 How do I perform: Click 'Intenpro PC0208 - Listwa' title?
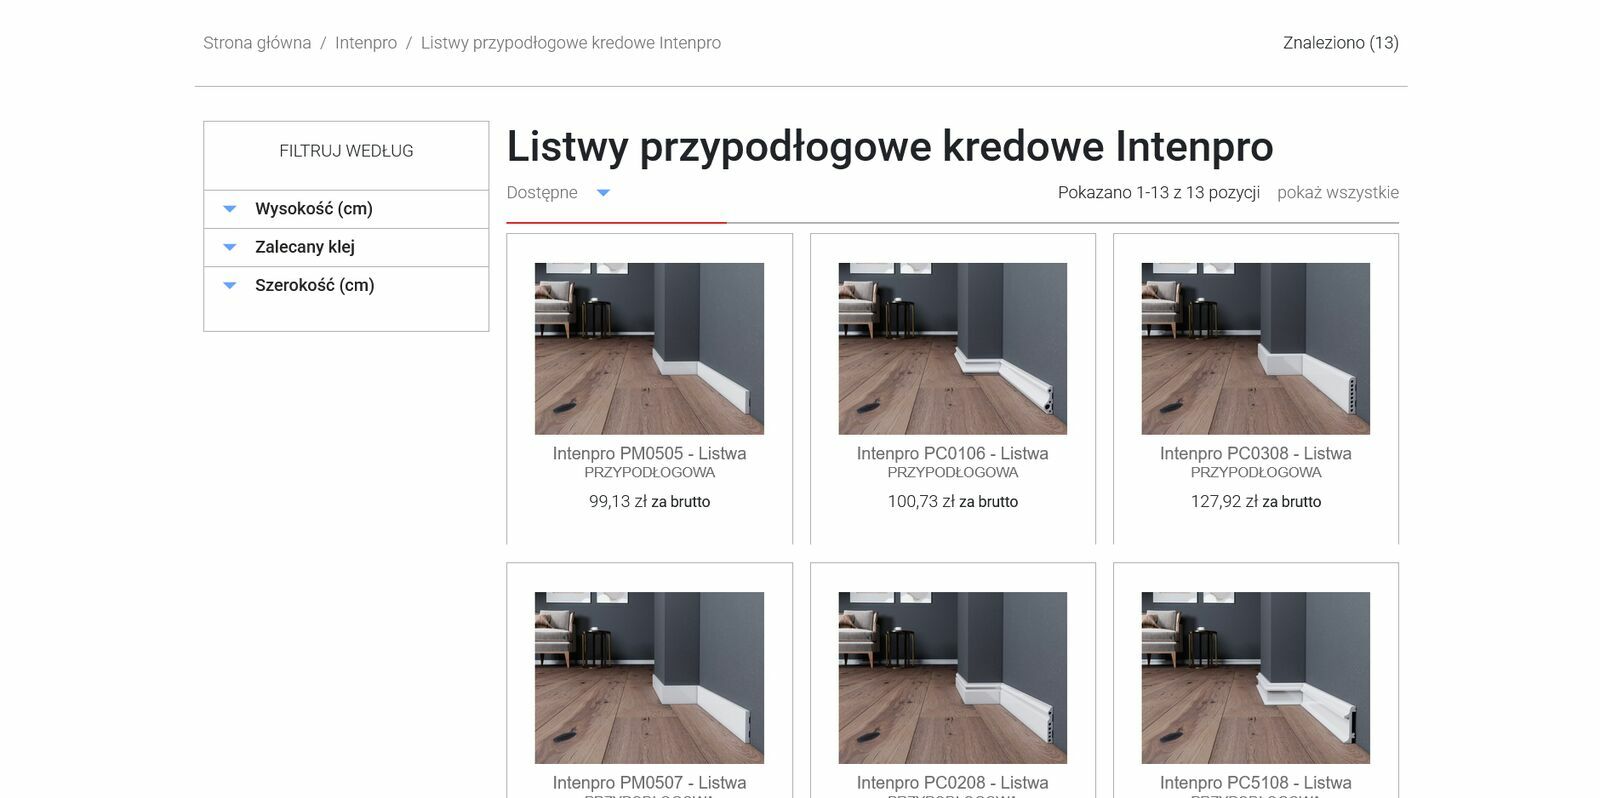pos(953,783)
